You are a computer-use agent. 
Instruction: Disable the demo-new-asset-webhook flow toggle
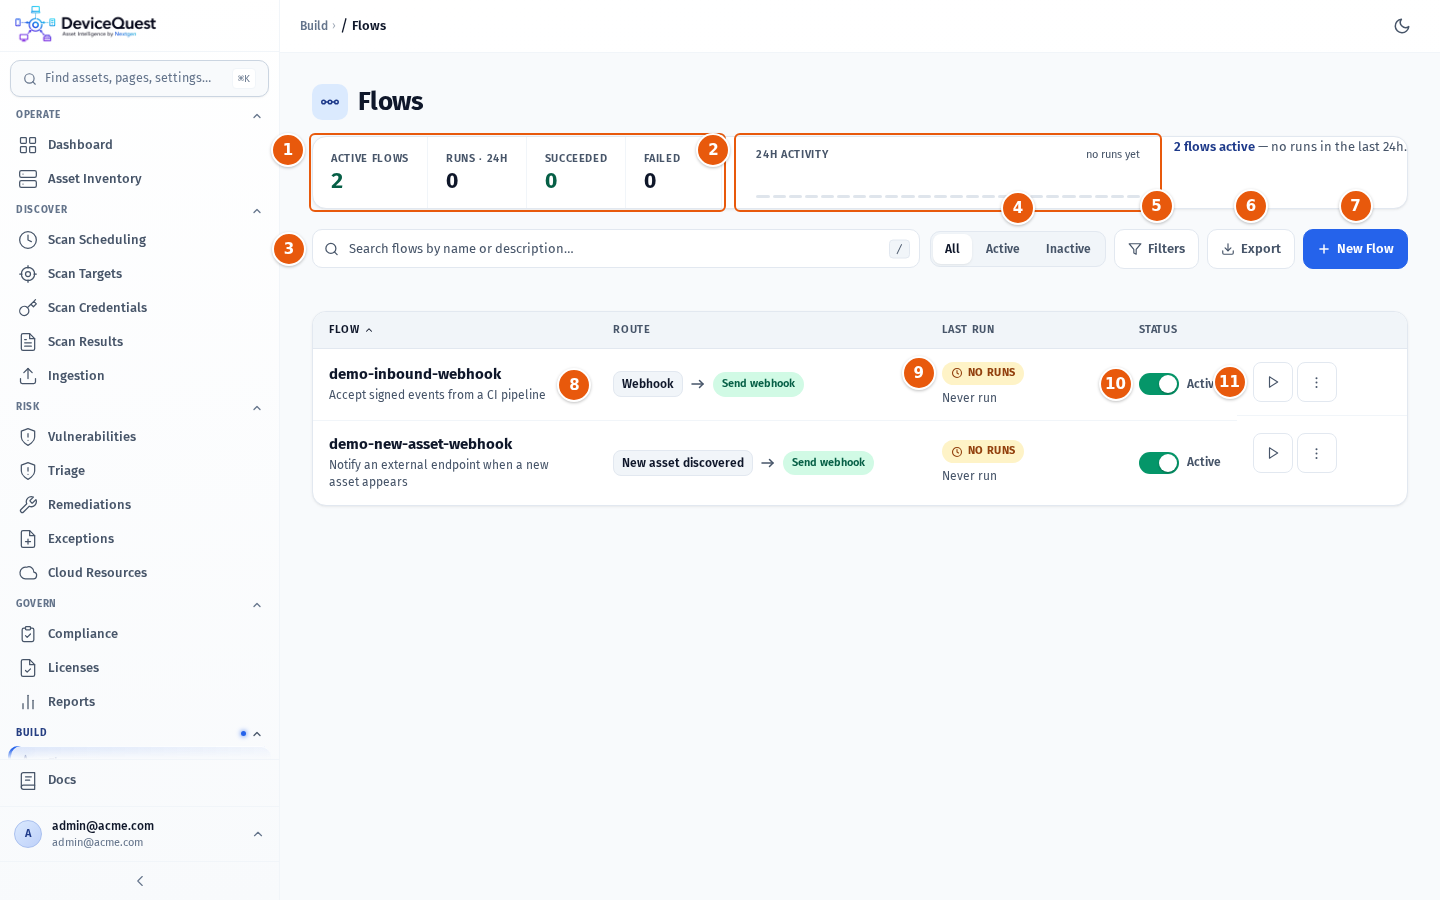pyautogui.click(x=1159, y=463)
